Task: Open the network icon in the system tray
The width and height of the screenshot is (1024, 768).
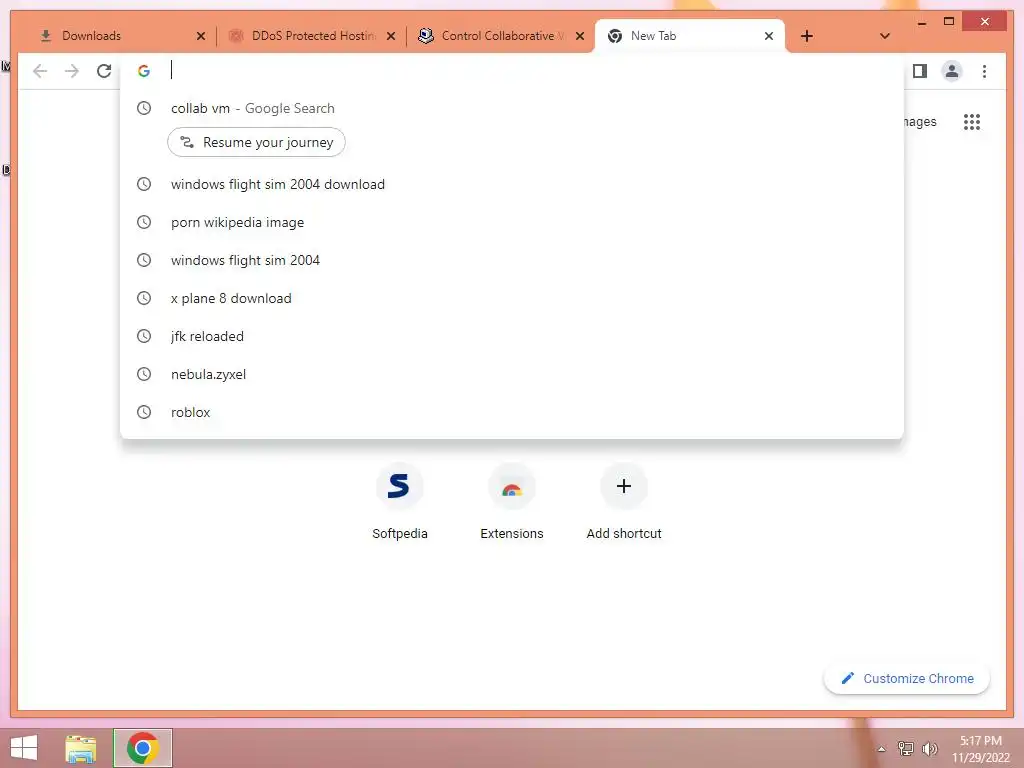Action: (905, 749)
